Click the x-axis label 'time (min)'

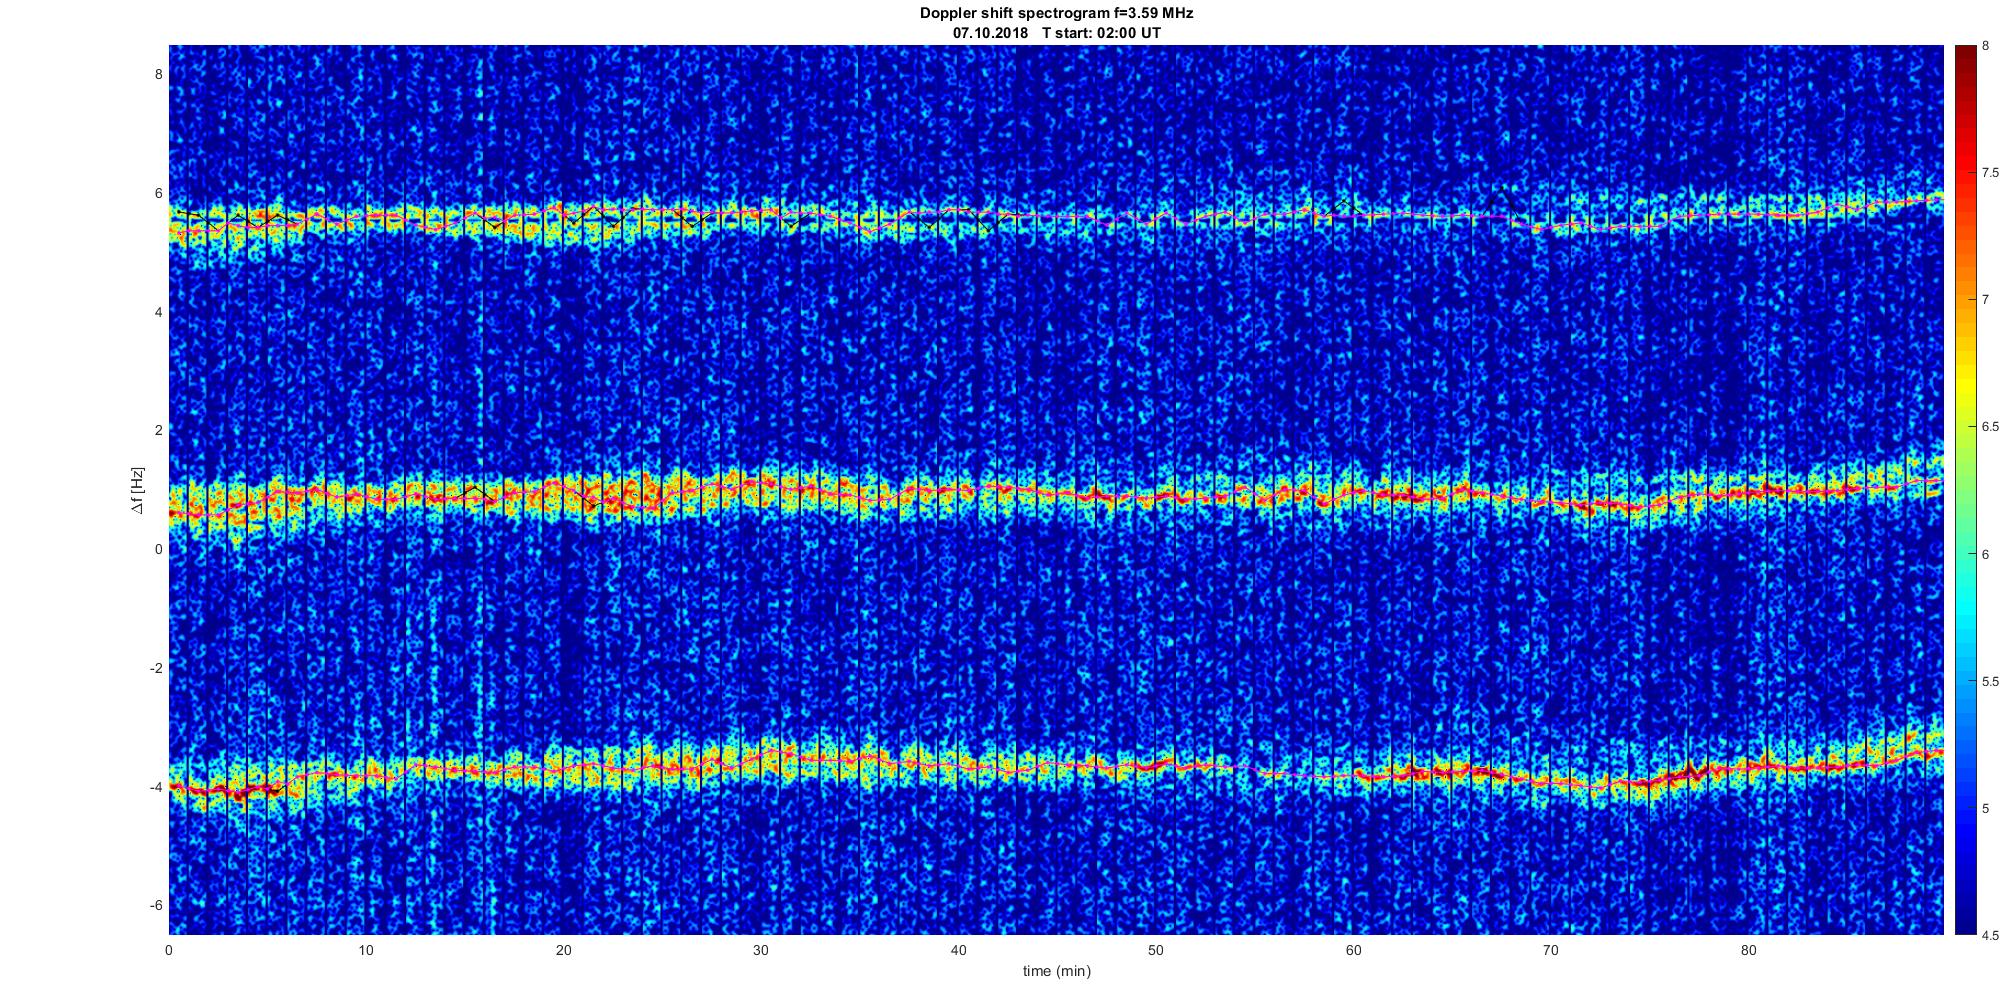1056,971
